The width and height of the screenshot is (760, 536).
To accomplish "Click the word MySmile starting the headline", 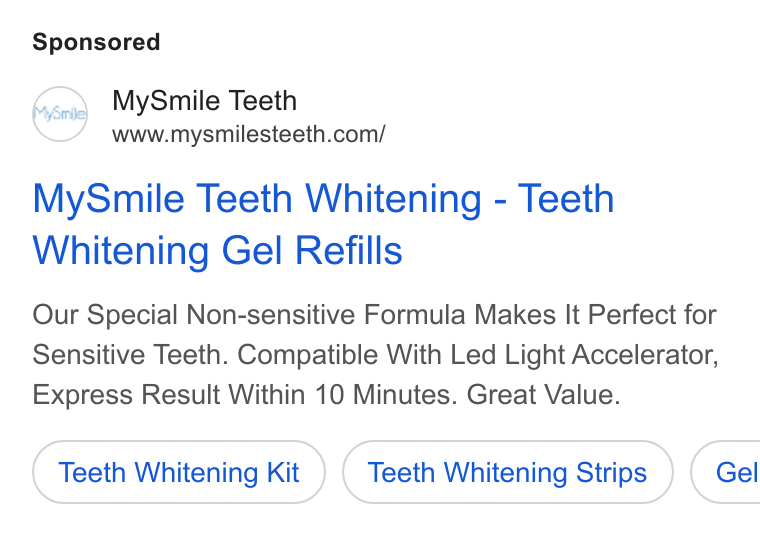I will (109, 199).
